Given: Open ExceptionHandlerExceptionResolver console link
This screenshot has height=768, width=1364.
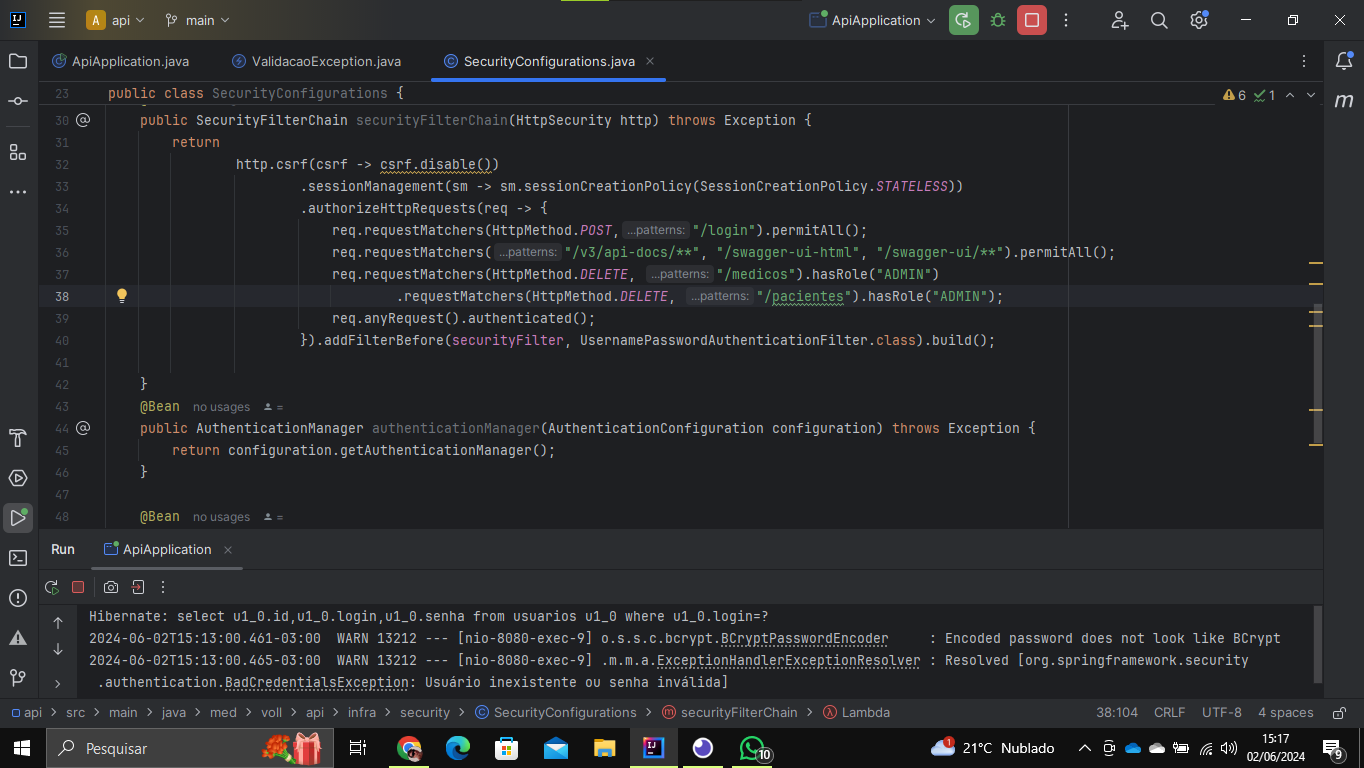Looking at the screenshot, I should (x=788, y=661).
